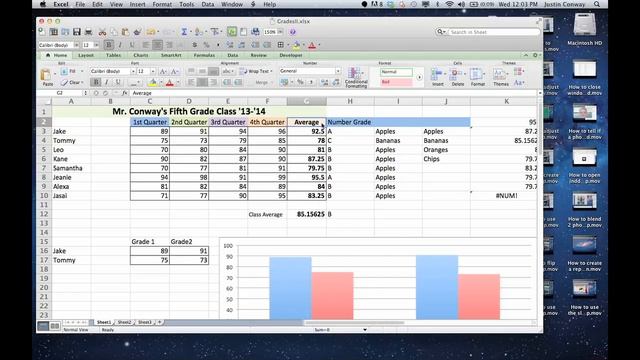Click the ribbon settings gear icon
This screenshot has width=640, height=360.
[x=535, y=55]
